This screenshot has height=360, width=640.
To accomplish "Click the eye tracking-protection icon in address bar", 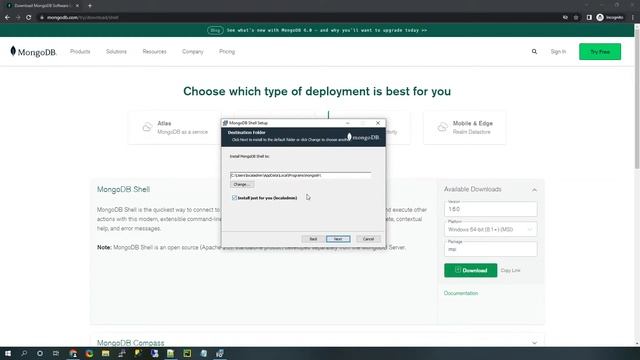I will pos(565,18).
